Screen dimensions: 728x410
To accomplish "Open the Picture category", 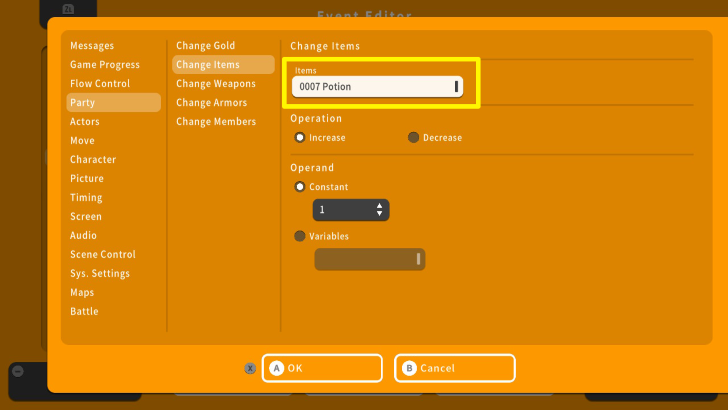I will (87, 178).
